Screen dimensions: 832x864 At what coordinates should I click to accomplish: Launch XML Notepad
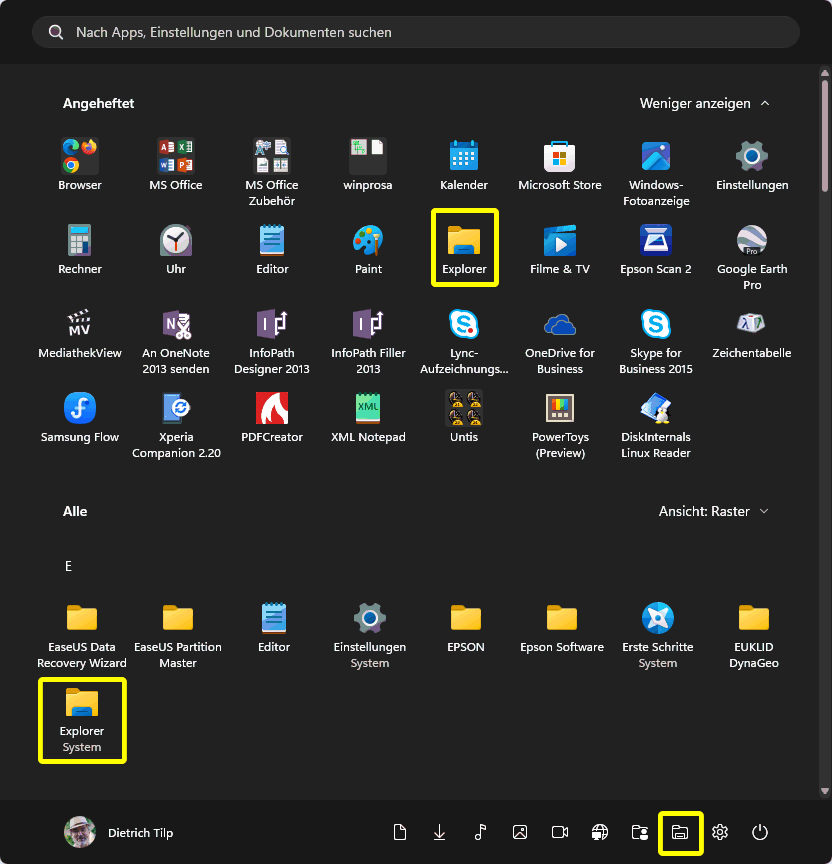tap(368, 417)
